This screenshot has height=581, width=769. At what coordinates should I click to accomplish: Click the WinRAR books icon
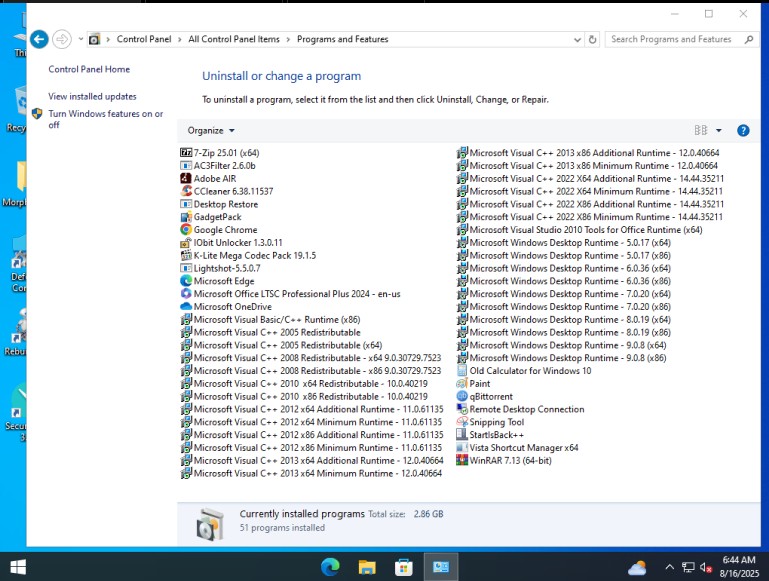[x=462, y=460]
